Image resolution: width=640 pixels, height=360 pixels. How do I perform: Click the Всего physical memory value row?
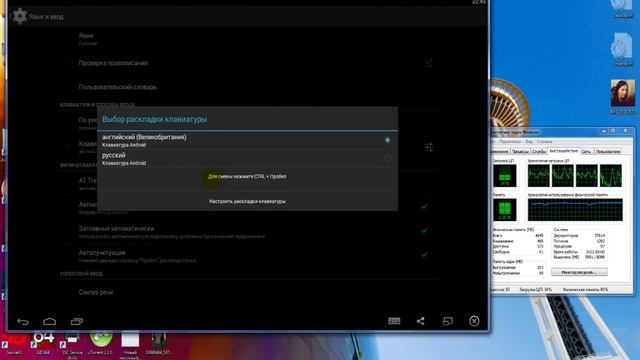click(x=518, y=236)
